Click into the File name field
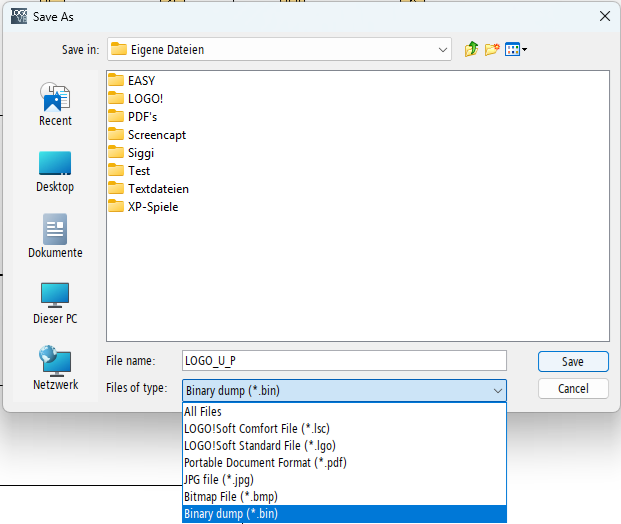621x524 pixels. (x=344, y=361)
